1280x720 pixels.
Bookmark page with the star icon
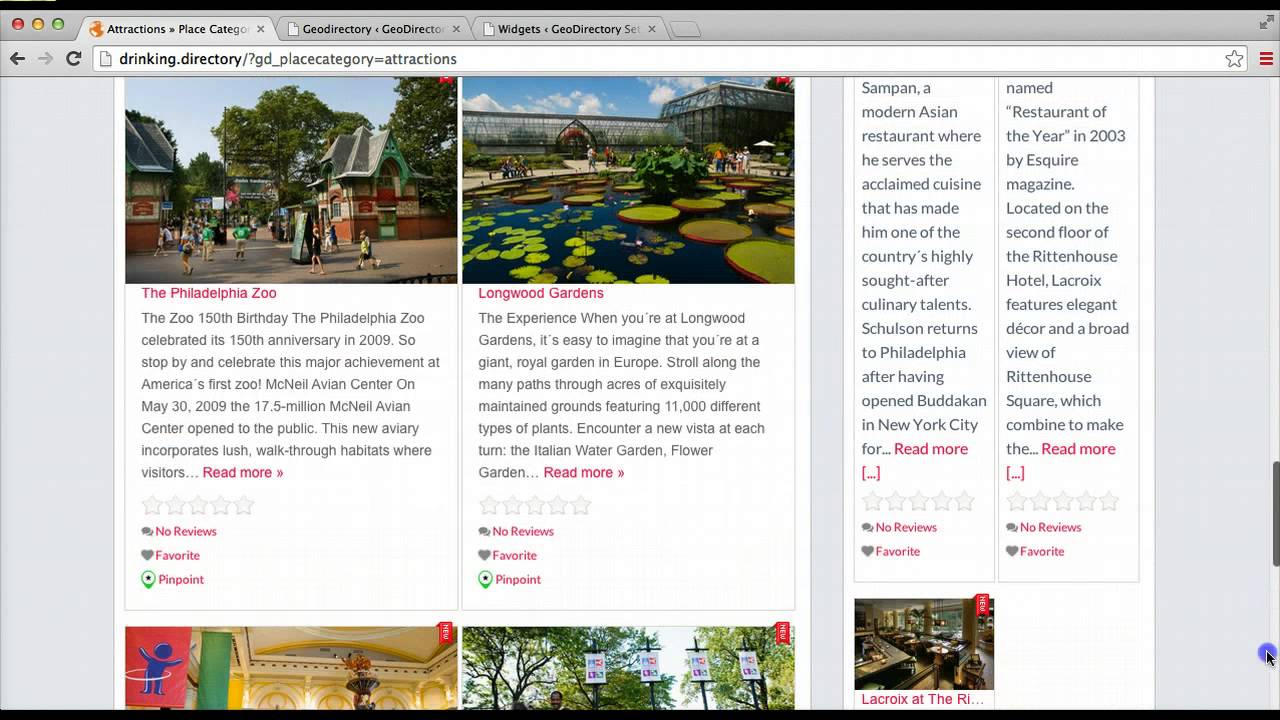point(1234,59)
